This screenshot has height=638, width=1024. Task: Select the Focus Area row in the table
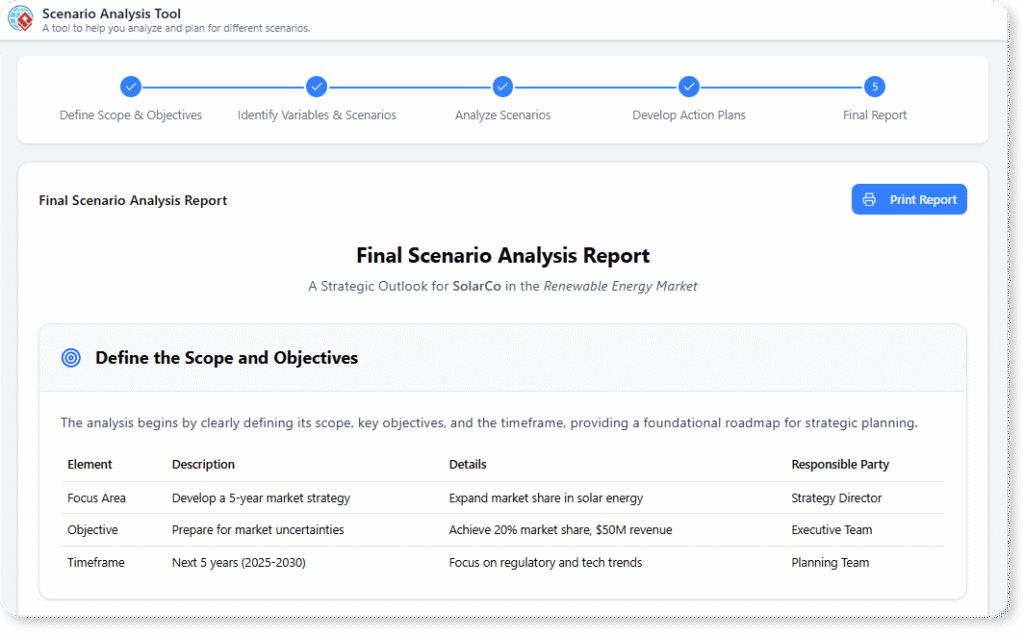click(x=96, y=498)
